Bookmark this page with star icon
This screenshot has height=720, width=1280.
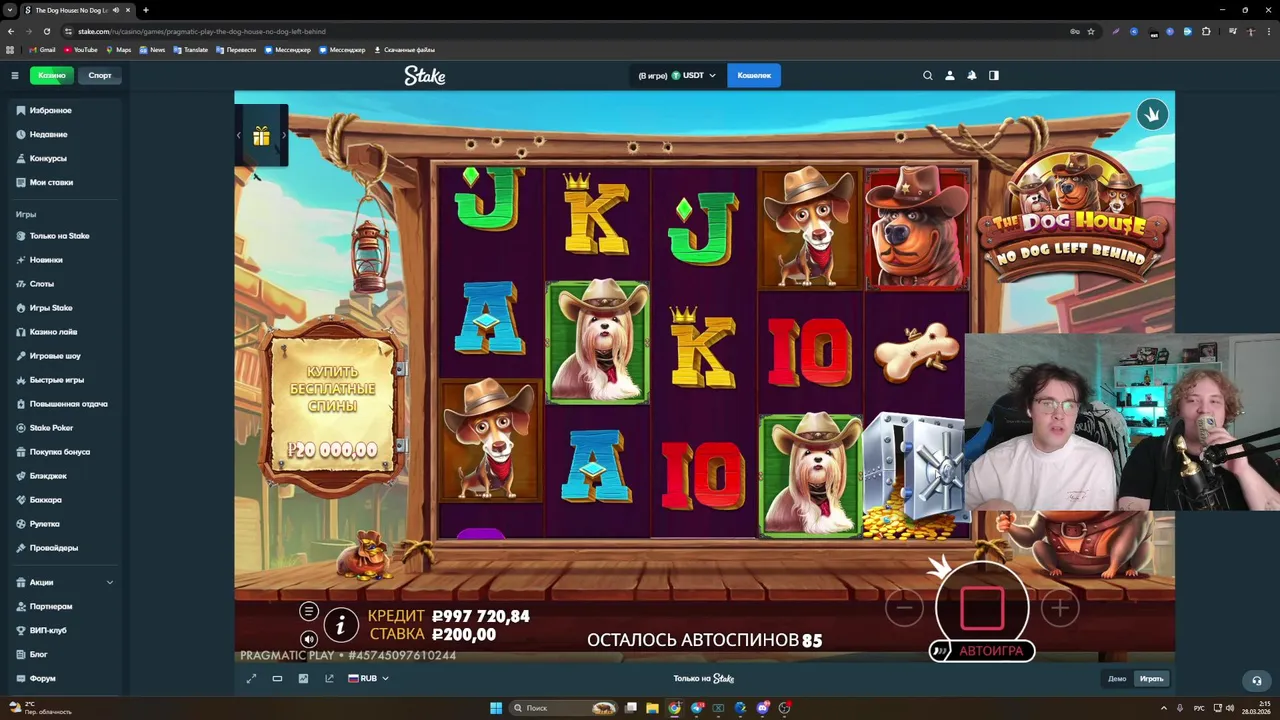tap(1091, 31)
